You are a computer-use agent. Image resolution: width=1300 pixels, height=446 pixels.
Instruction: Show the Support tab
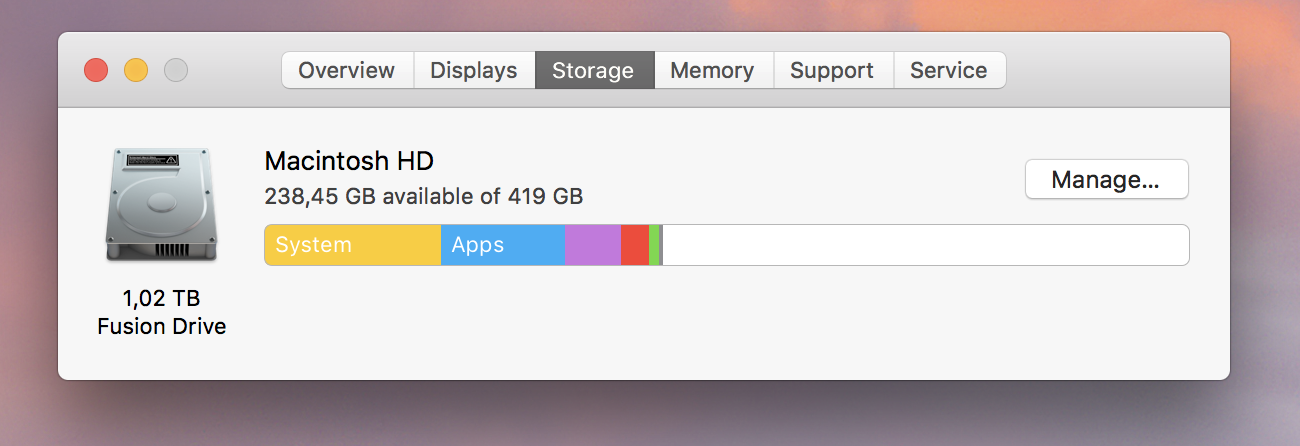(x=832, y=70)
